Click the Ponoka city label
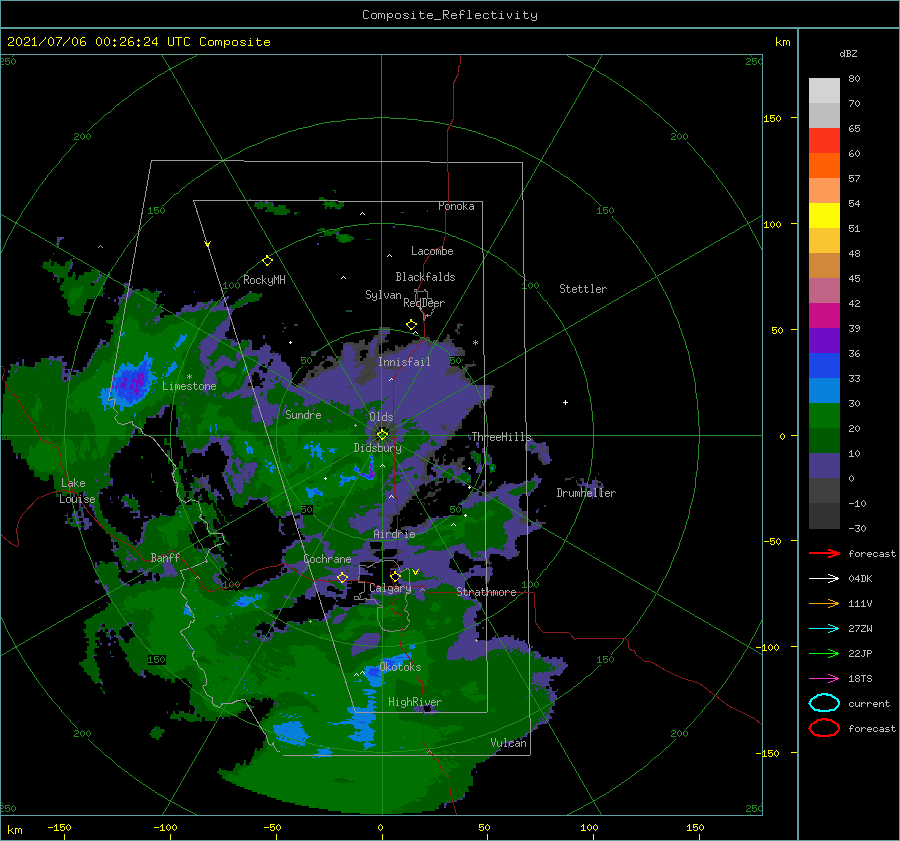Screen dimensions: 900x841 pyautogui.click(x=456, y=206)
